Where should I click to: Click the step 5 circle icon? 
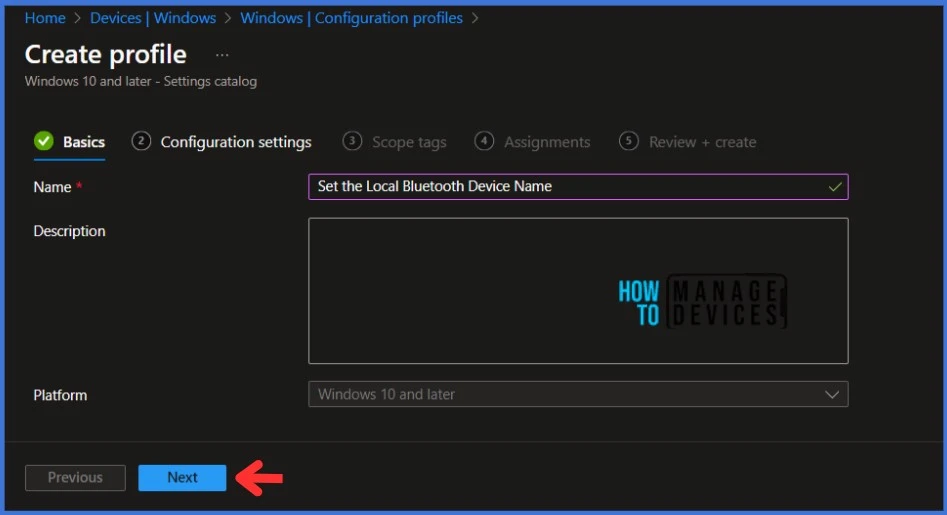[x=629, y=141]
